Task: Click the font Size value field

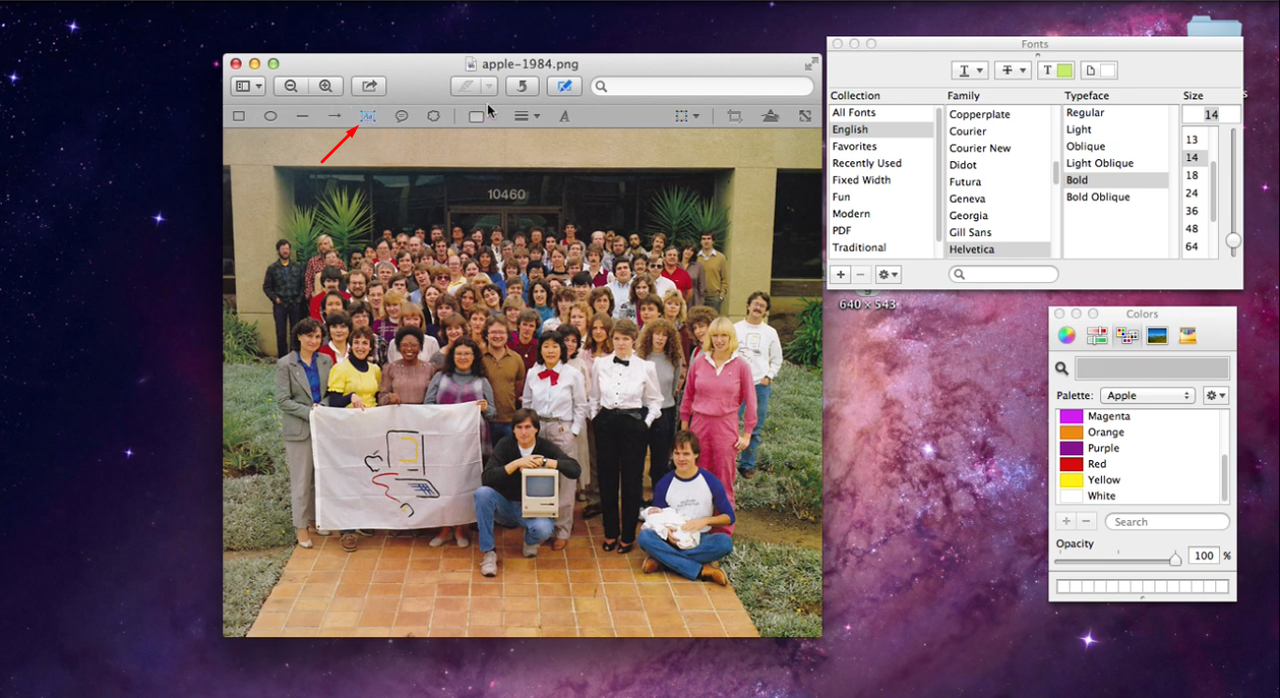Action: [x=1211, y=115]
